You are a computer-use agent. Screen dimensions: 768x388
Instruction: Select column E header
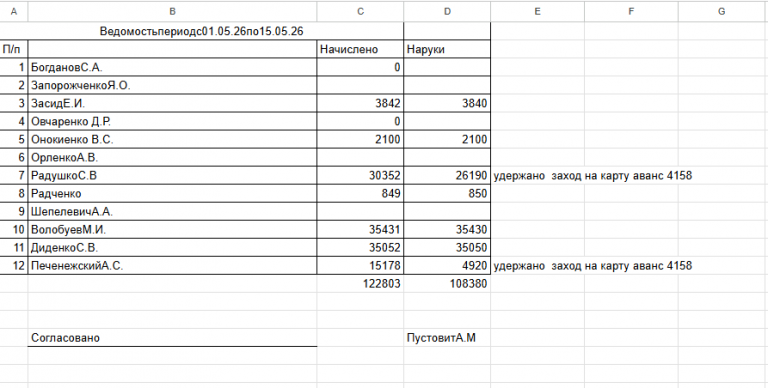tap(537, 11)
